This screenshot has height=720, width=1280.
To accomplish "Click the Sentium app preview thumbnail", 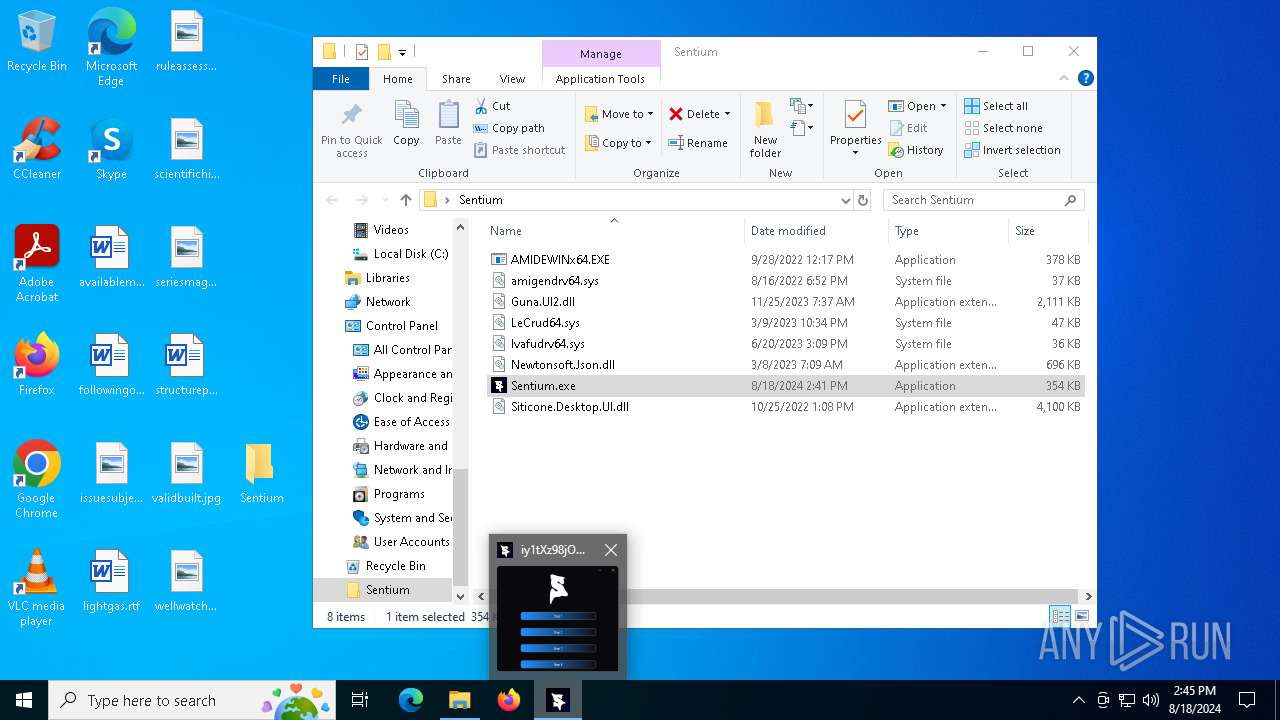I will tap(558, 619).
